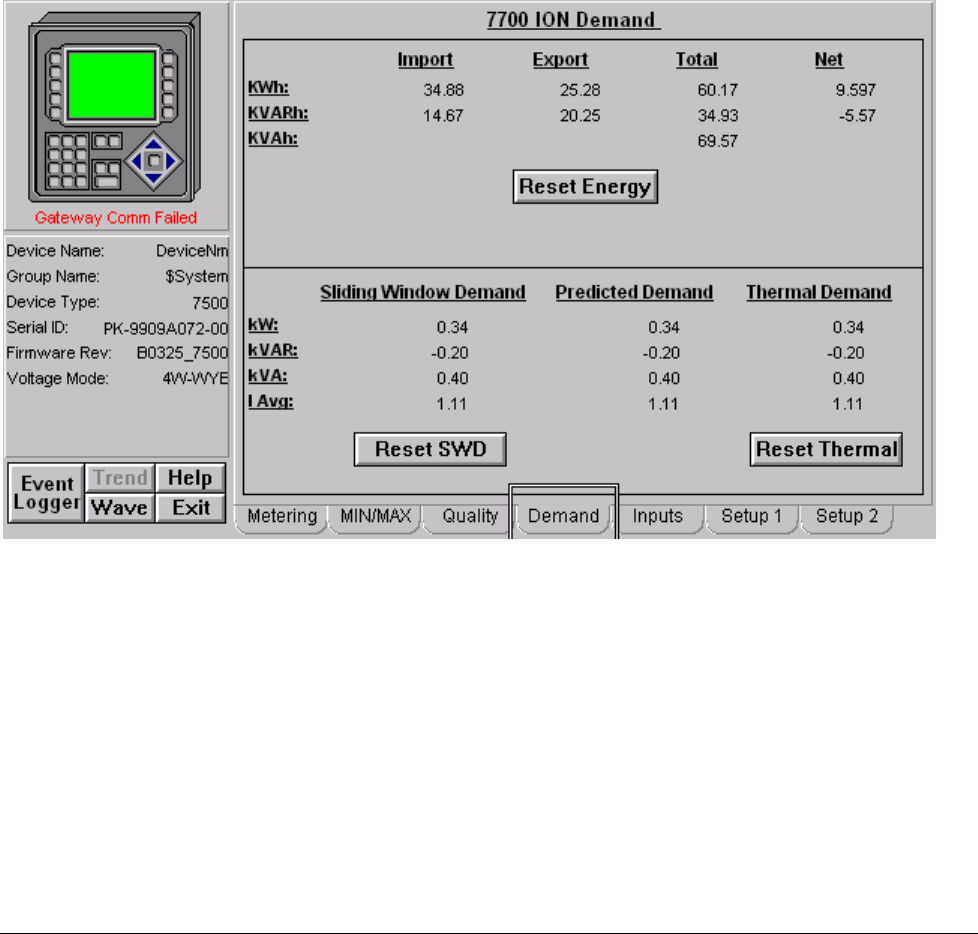
Task: Click the Total column header
Action: [x=697, y=59]
